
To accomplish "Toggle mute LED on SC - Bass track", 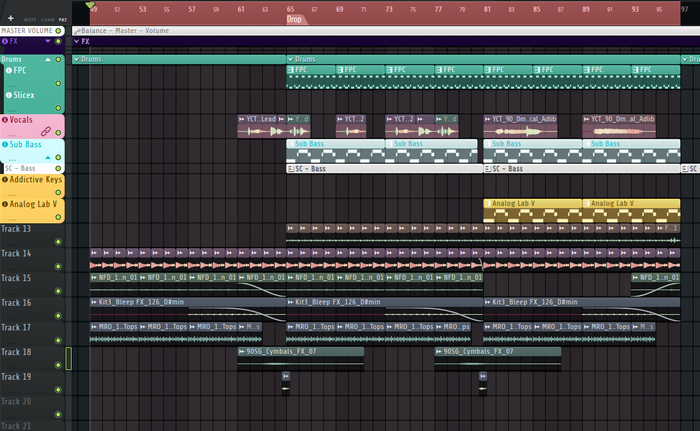I will coord(58,168).
